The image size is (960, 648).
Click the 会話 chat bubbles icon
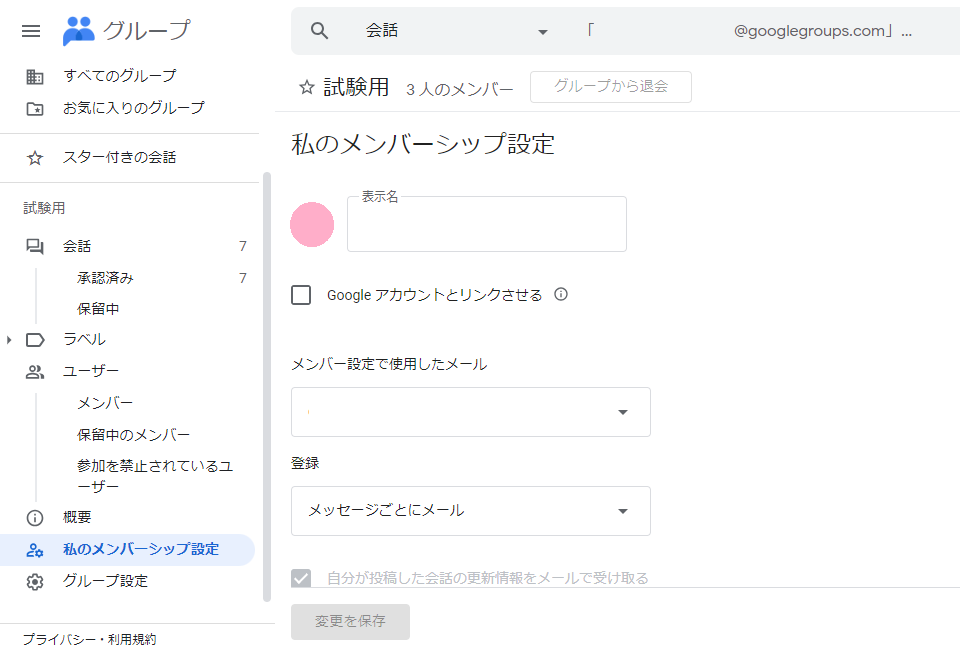pyautogui.click(x=35, y=247)
